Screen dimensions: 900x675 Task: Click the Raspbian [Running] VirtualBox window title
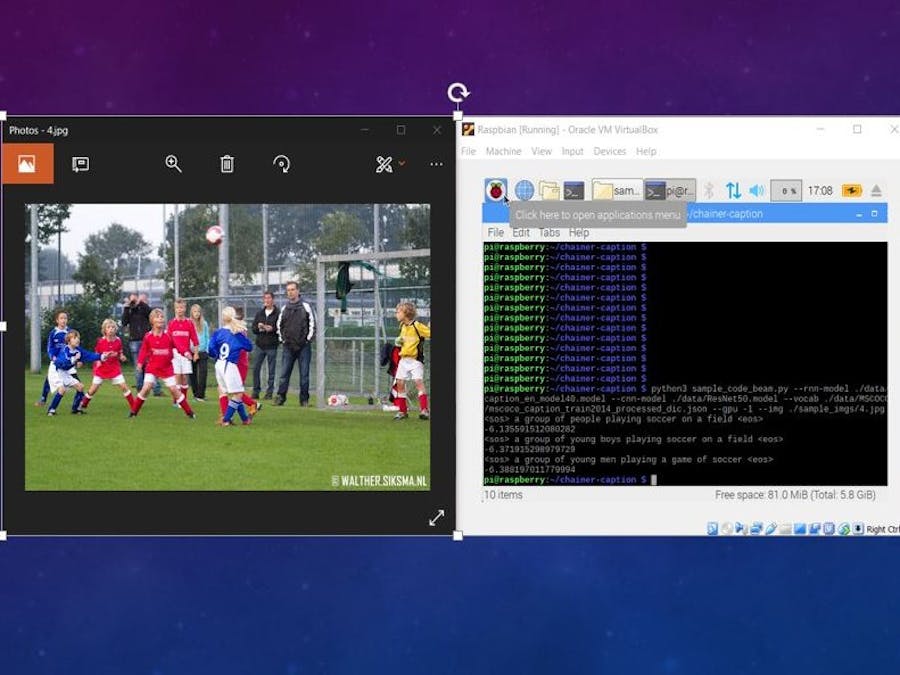568,130
